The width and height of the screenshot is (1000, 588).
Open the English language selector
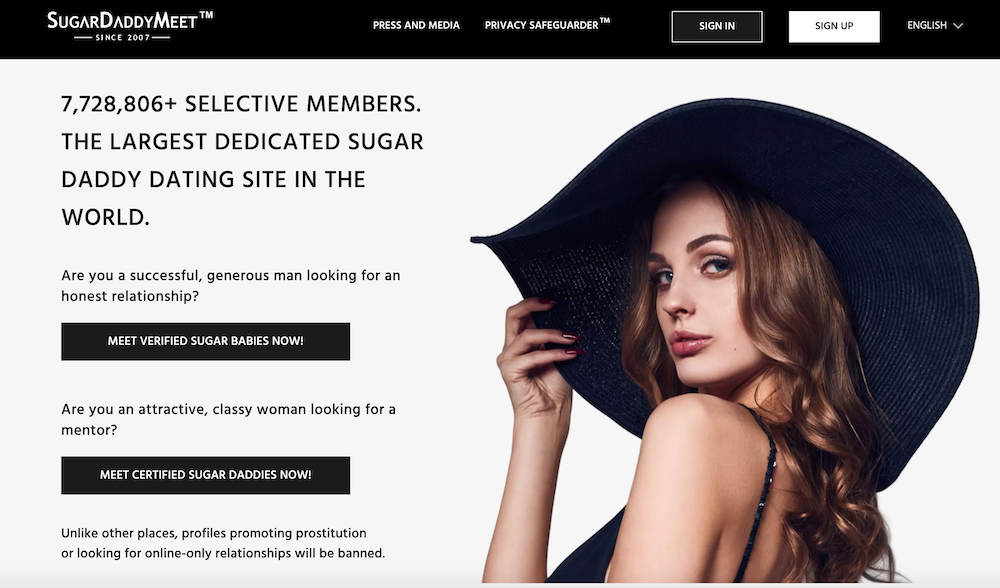[x=935, y=26]
